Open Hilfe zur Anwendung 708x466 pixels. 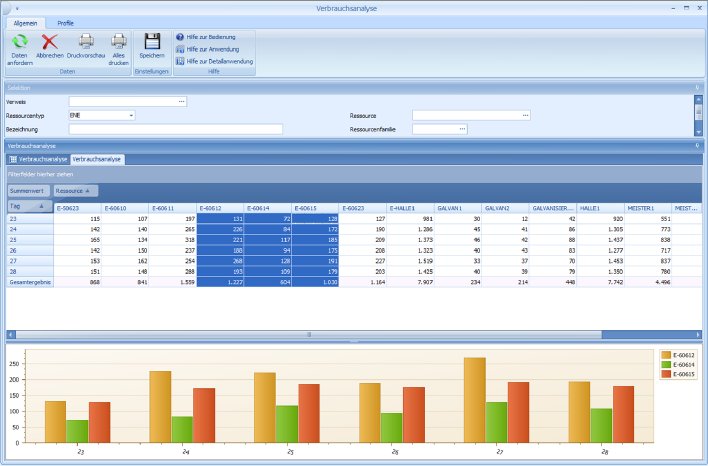[x=208, y=49]
